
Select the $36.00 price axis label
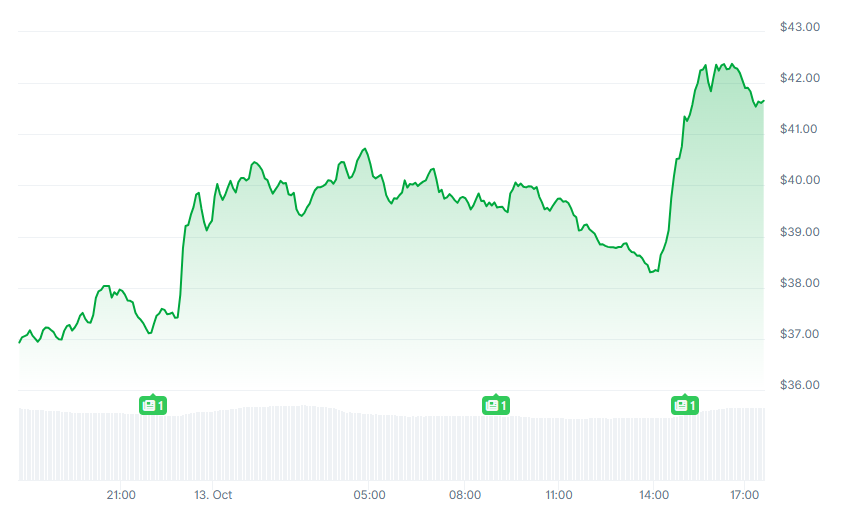pyautogui.click(x=800, y=385)
